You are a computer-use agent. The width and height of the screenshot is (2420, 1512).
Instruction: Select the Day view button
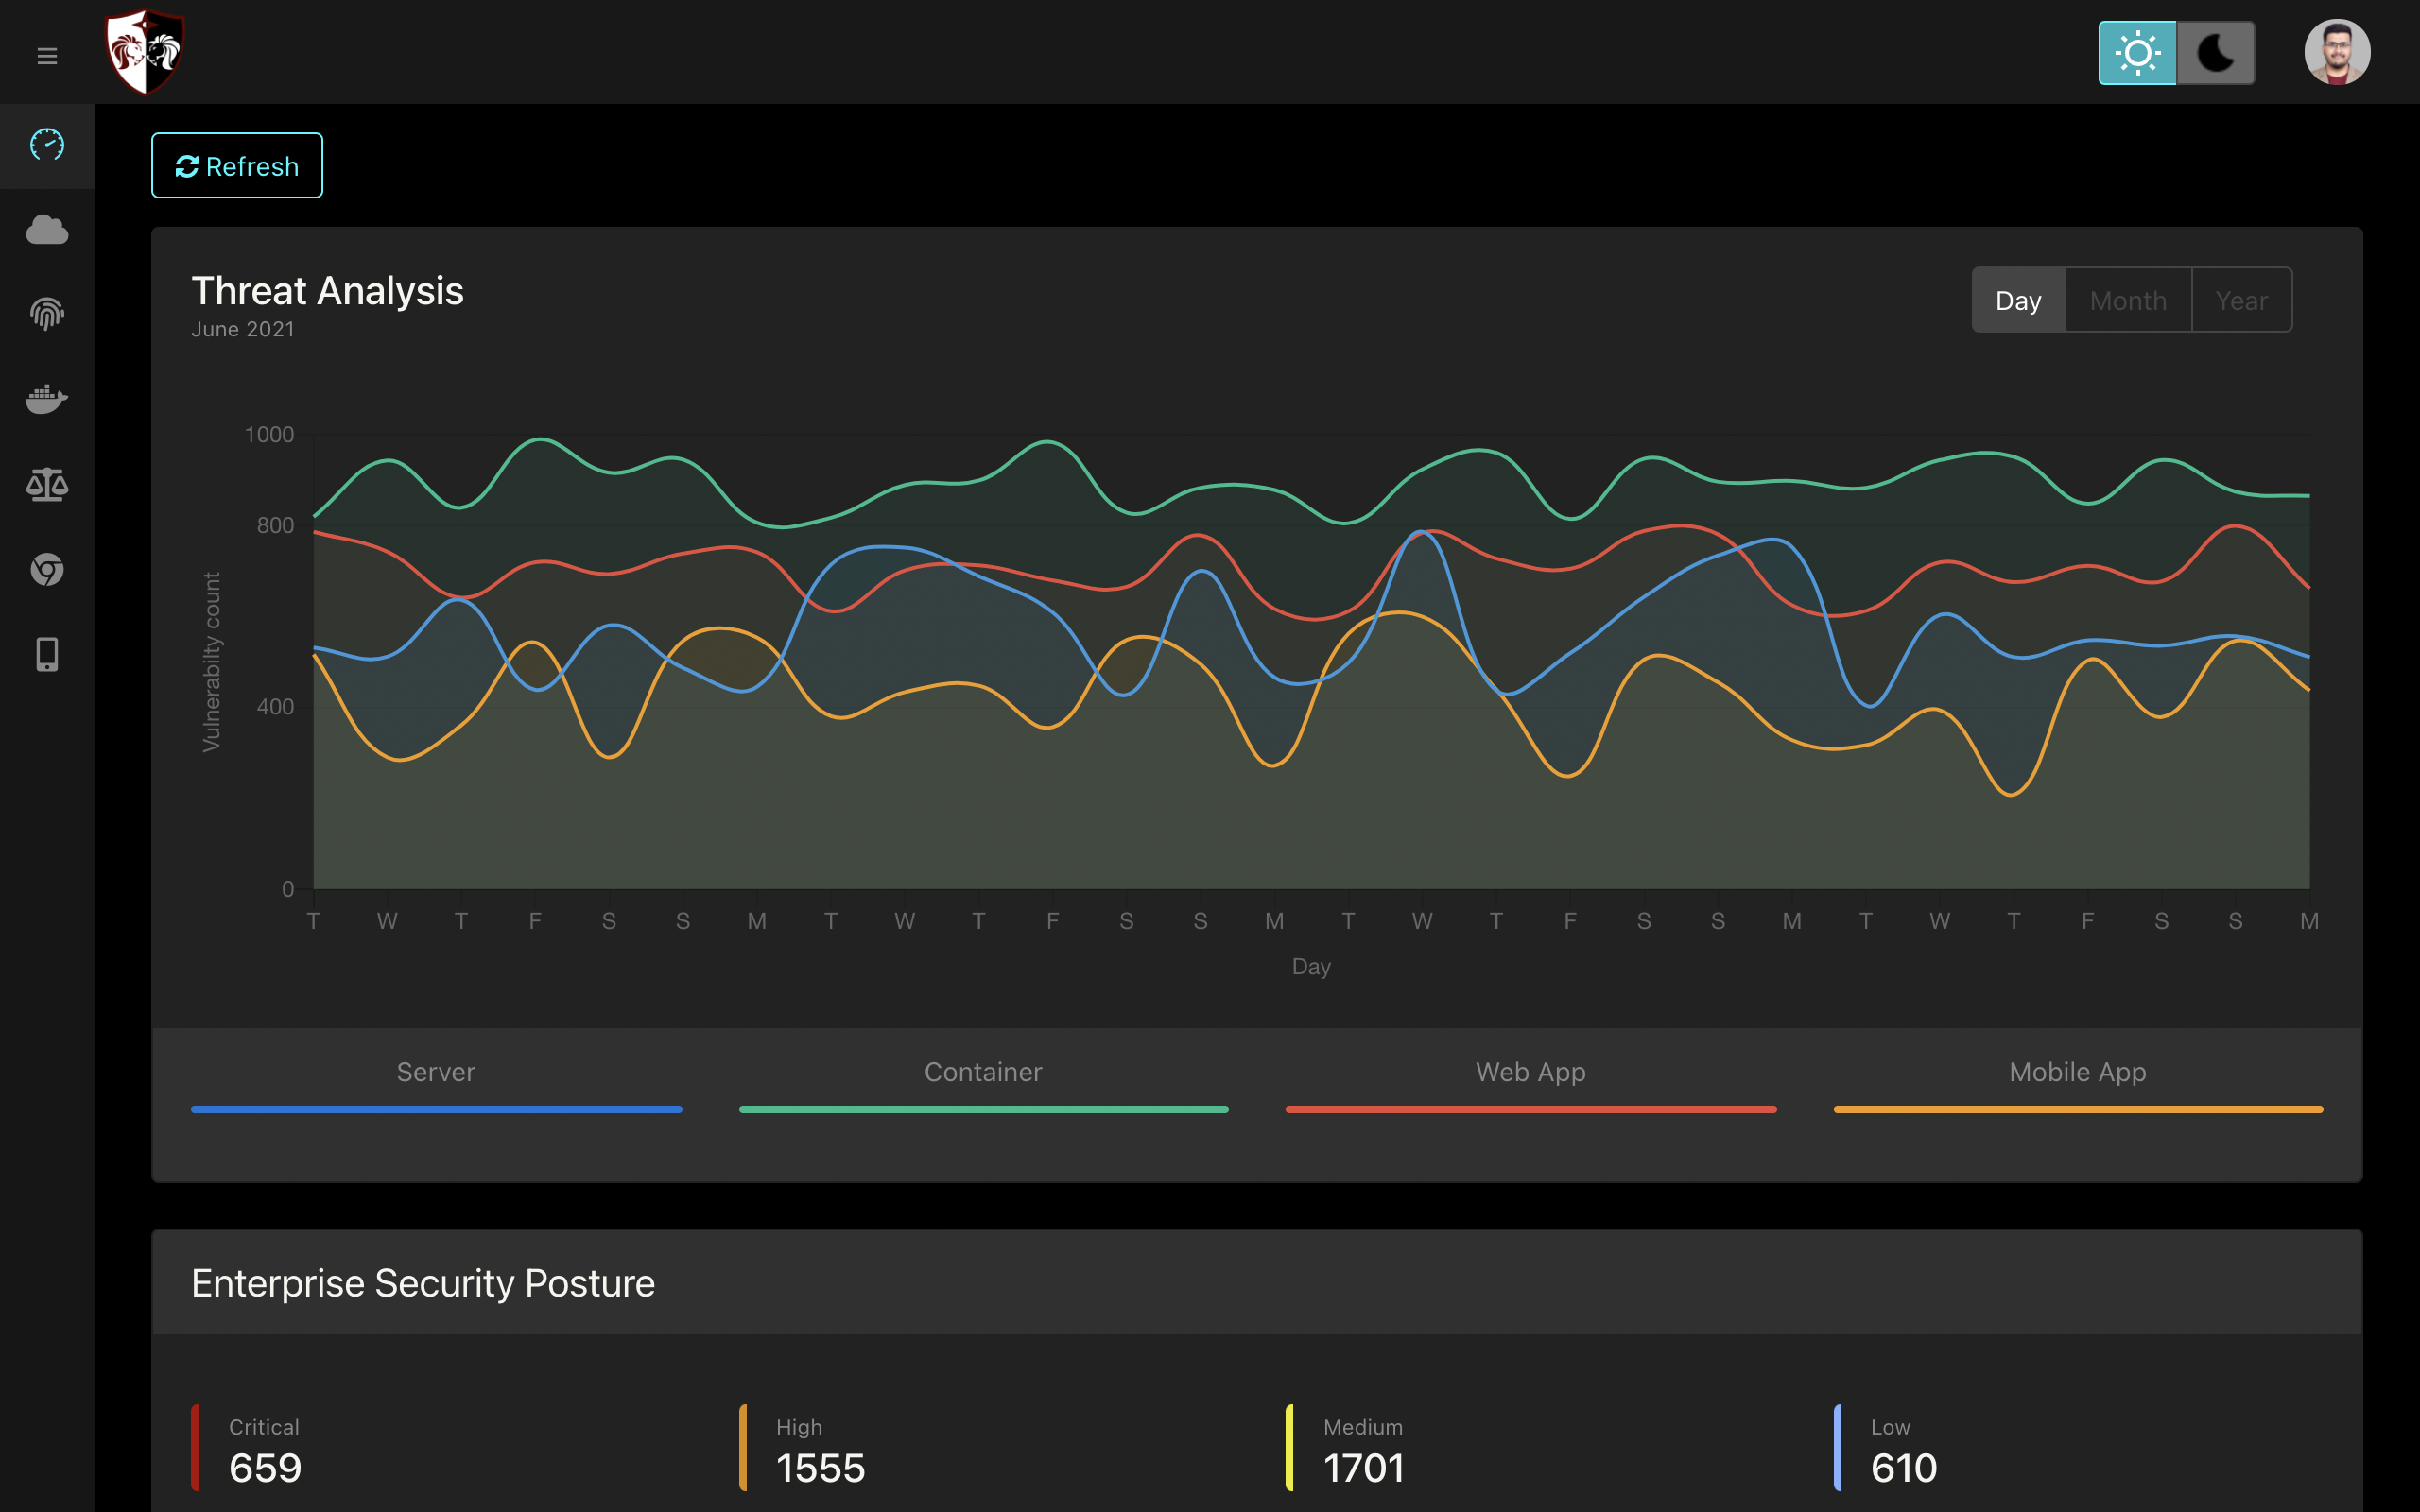pyautogui.click(x=2019, y=299)
